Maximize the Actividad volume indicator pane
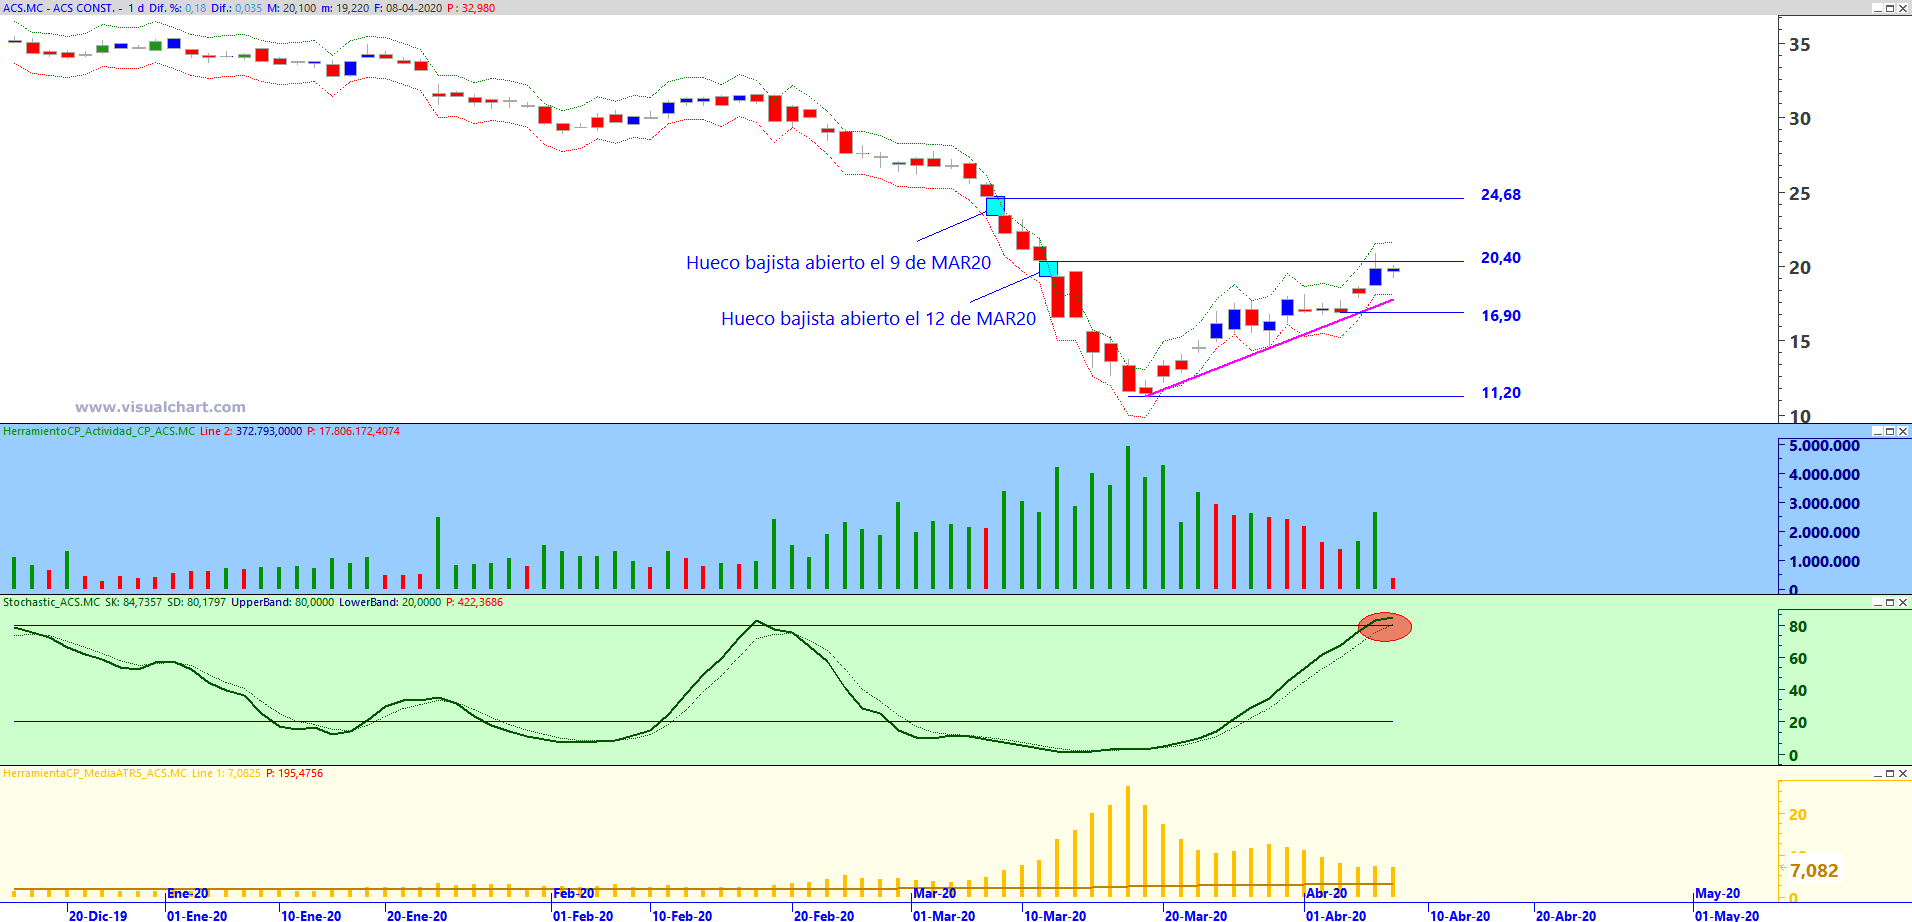This screenshot has width=1912, height=922. (1890, 431)
